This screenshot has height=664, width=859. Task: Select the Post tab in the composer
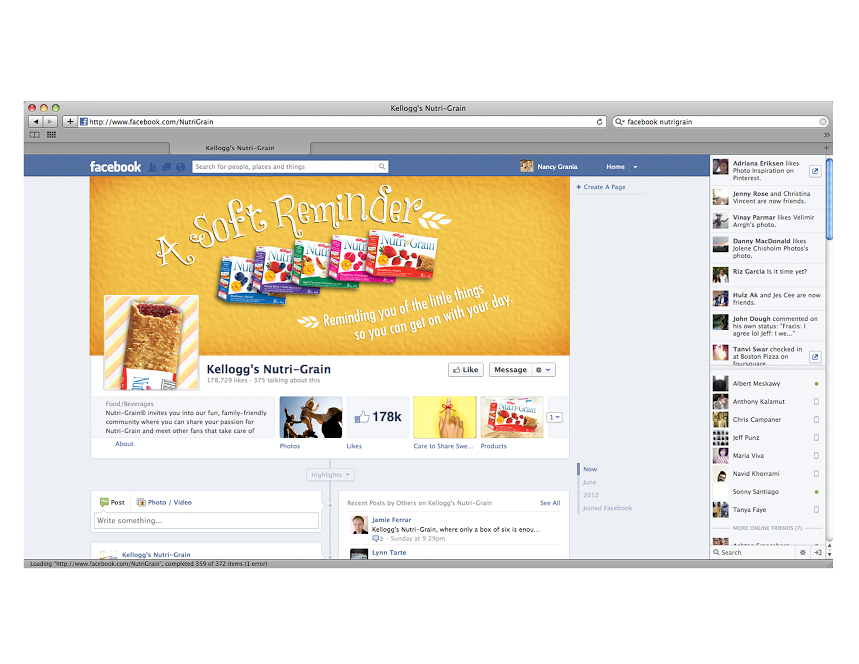(112, 502)
